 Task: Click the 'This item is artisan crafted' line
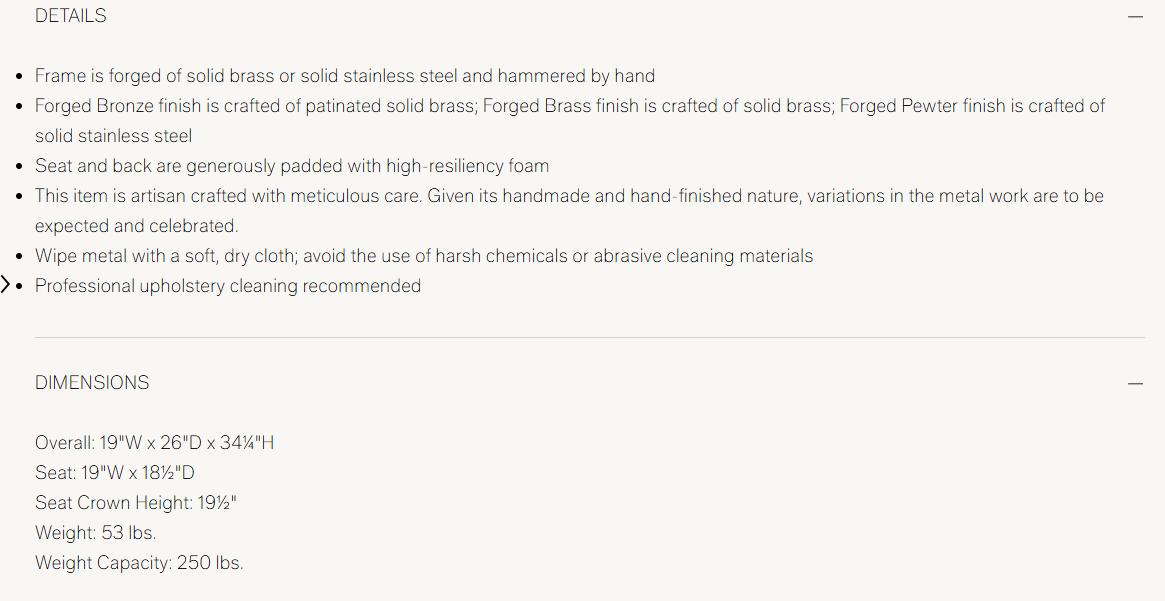569,196
